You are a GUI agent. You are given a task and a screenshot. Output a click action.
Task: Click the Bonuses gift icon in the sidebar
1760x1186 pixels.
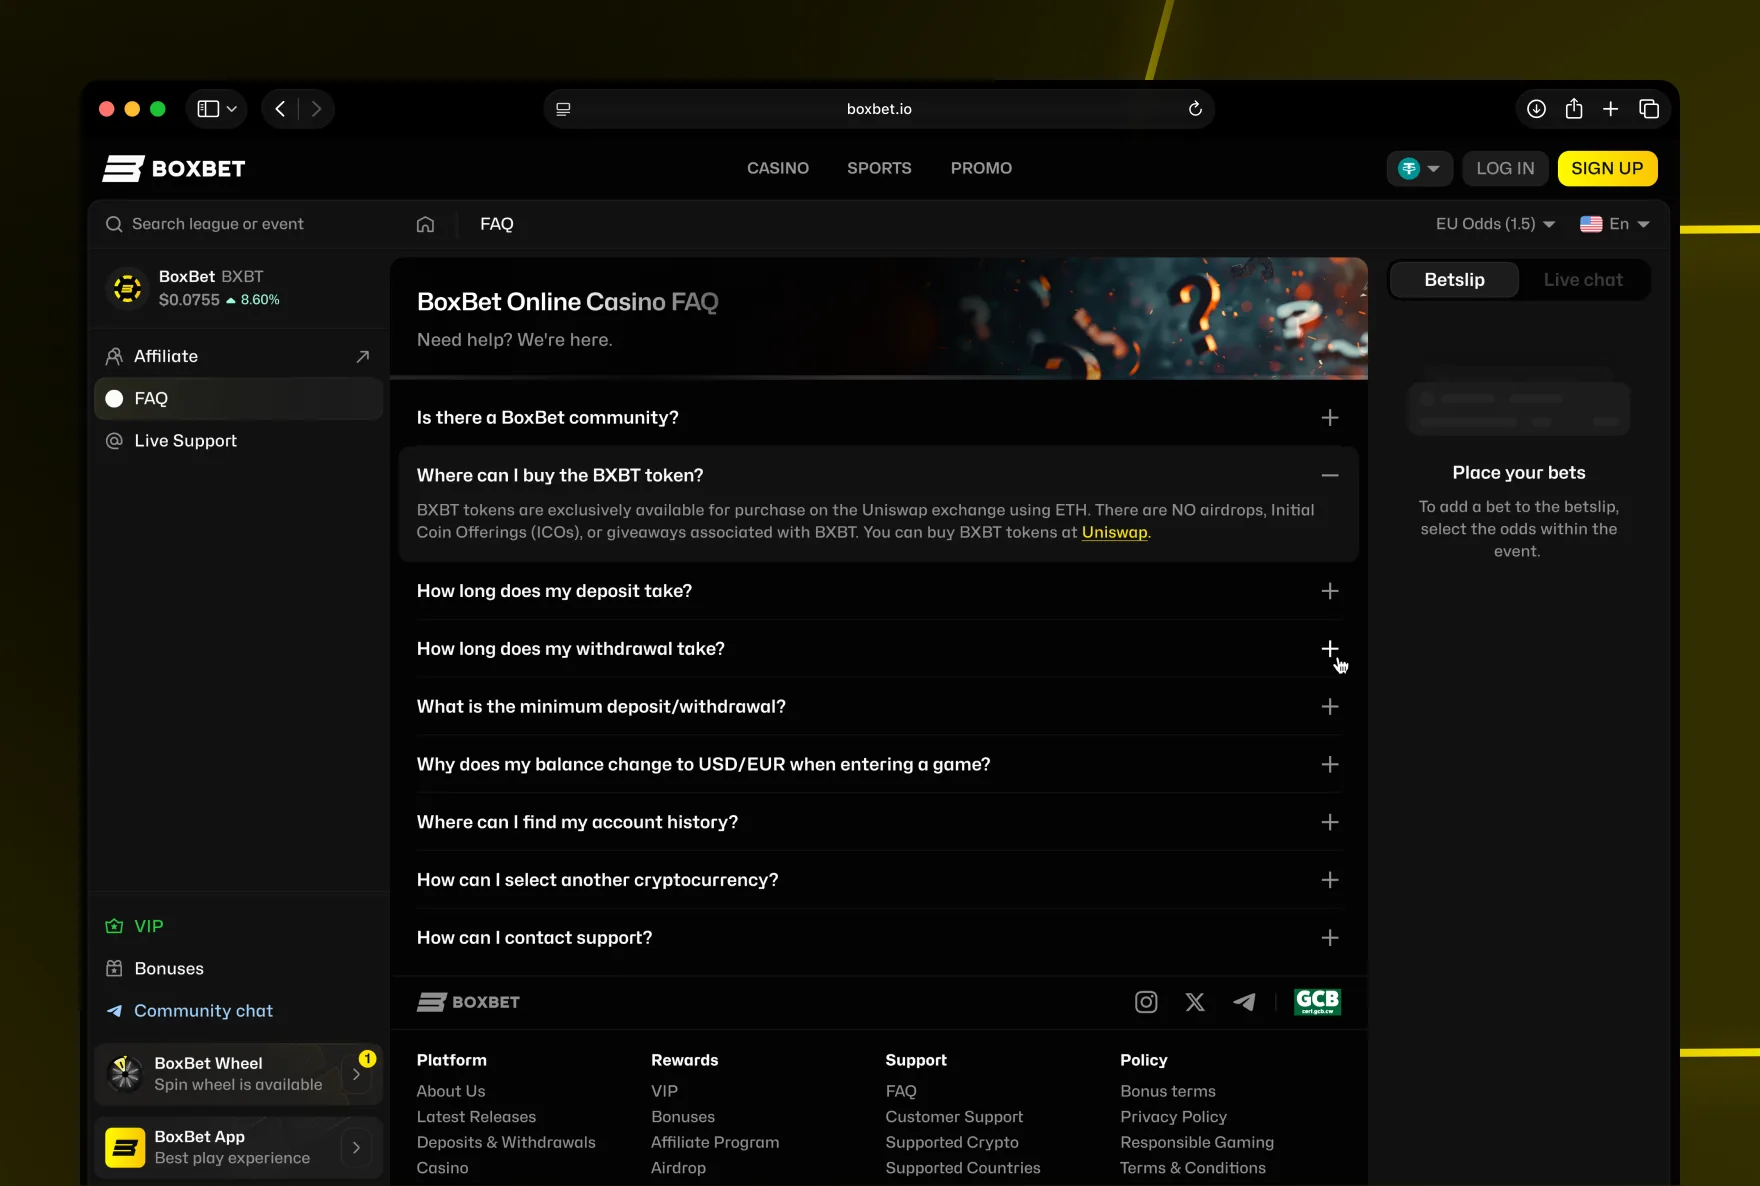(x=115, y=968)
